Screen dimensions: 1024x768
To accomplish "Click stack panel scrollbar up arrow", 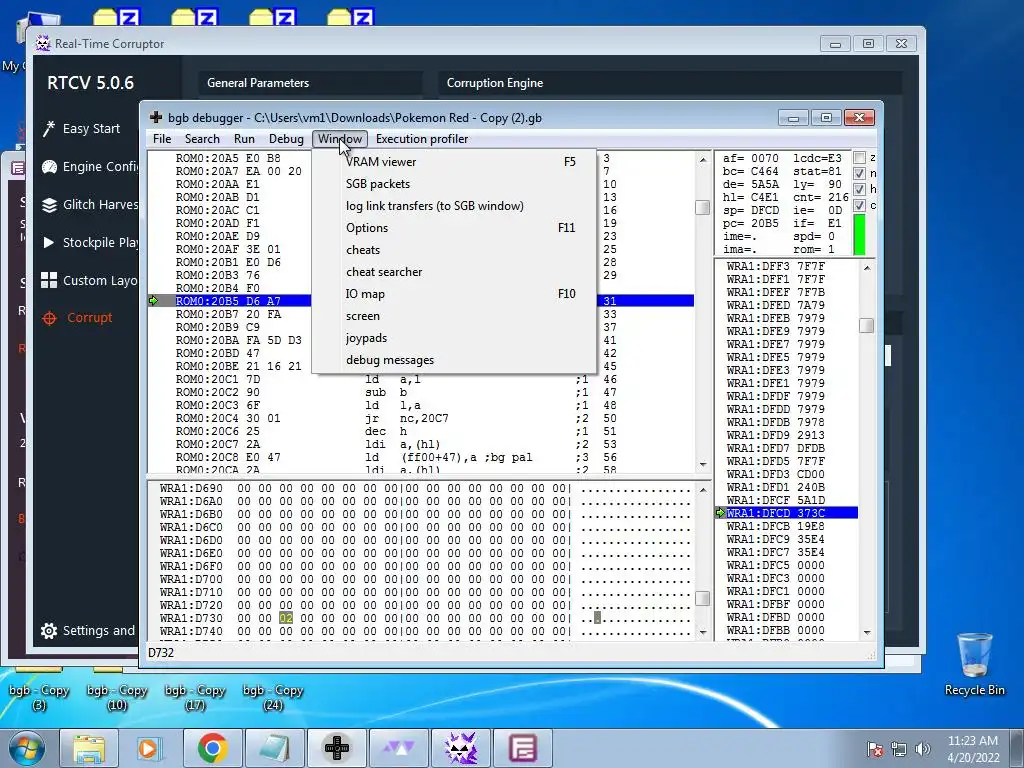I will [x=867, y=267].
